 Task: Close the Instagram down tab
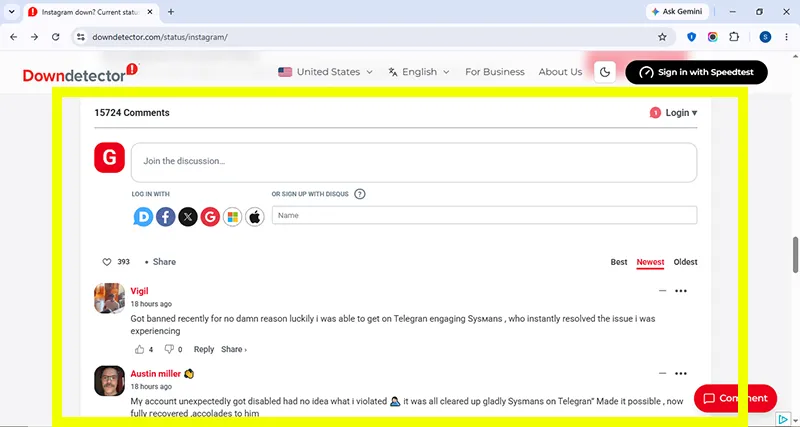point(150,12)
